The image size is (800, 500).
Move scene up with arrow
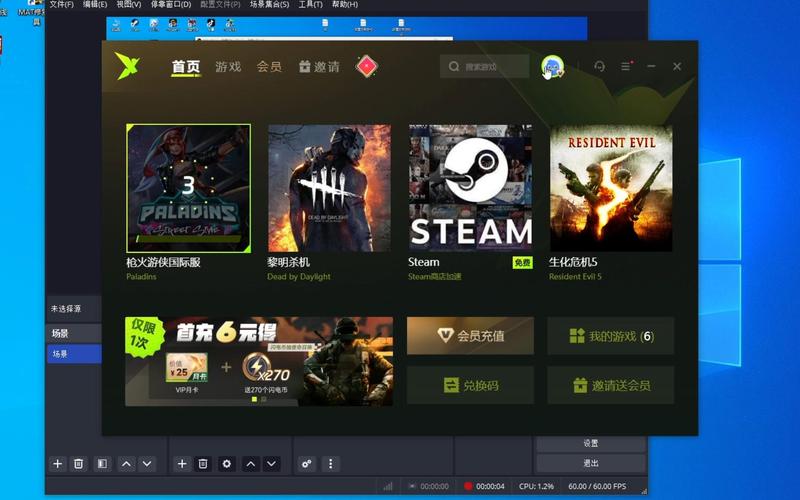pyautogui.click(x=126, y=464)
